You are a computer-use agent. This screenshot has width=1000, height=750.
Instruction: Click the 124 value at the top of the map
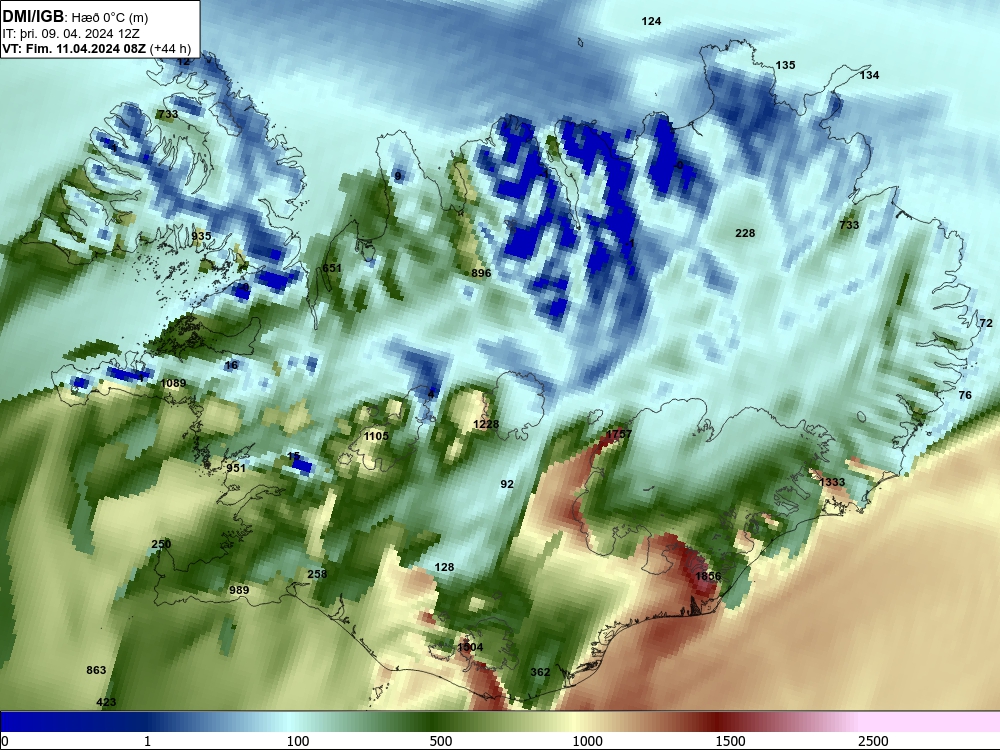[651, 21]
